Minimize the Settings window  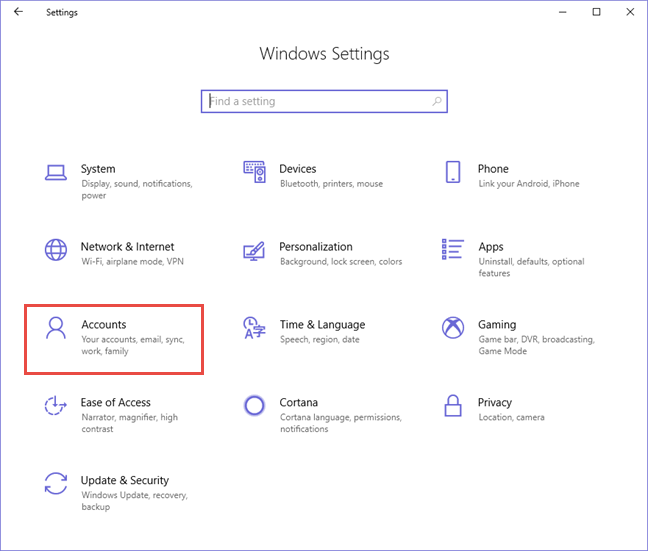coord(562,12)
